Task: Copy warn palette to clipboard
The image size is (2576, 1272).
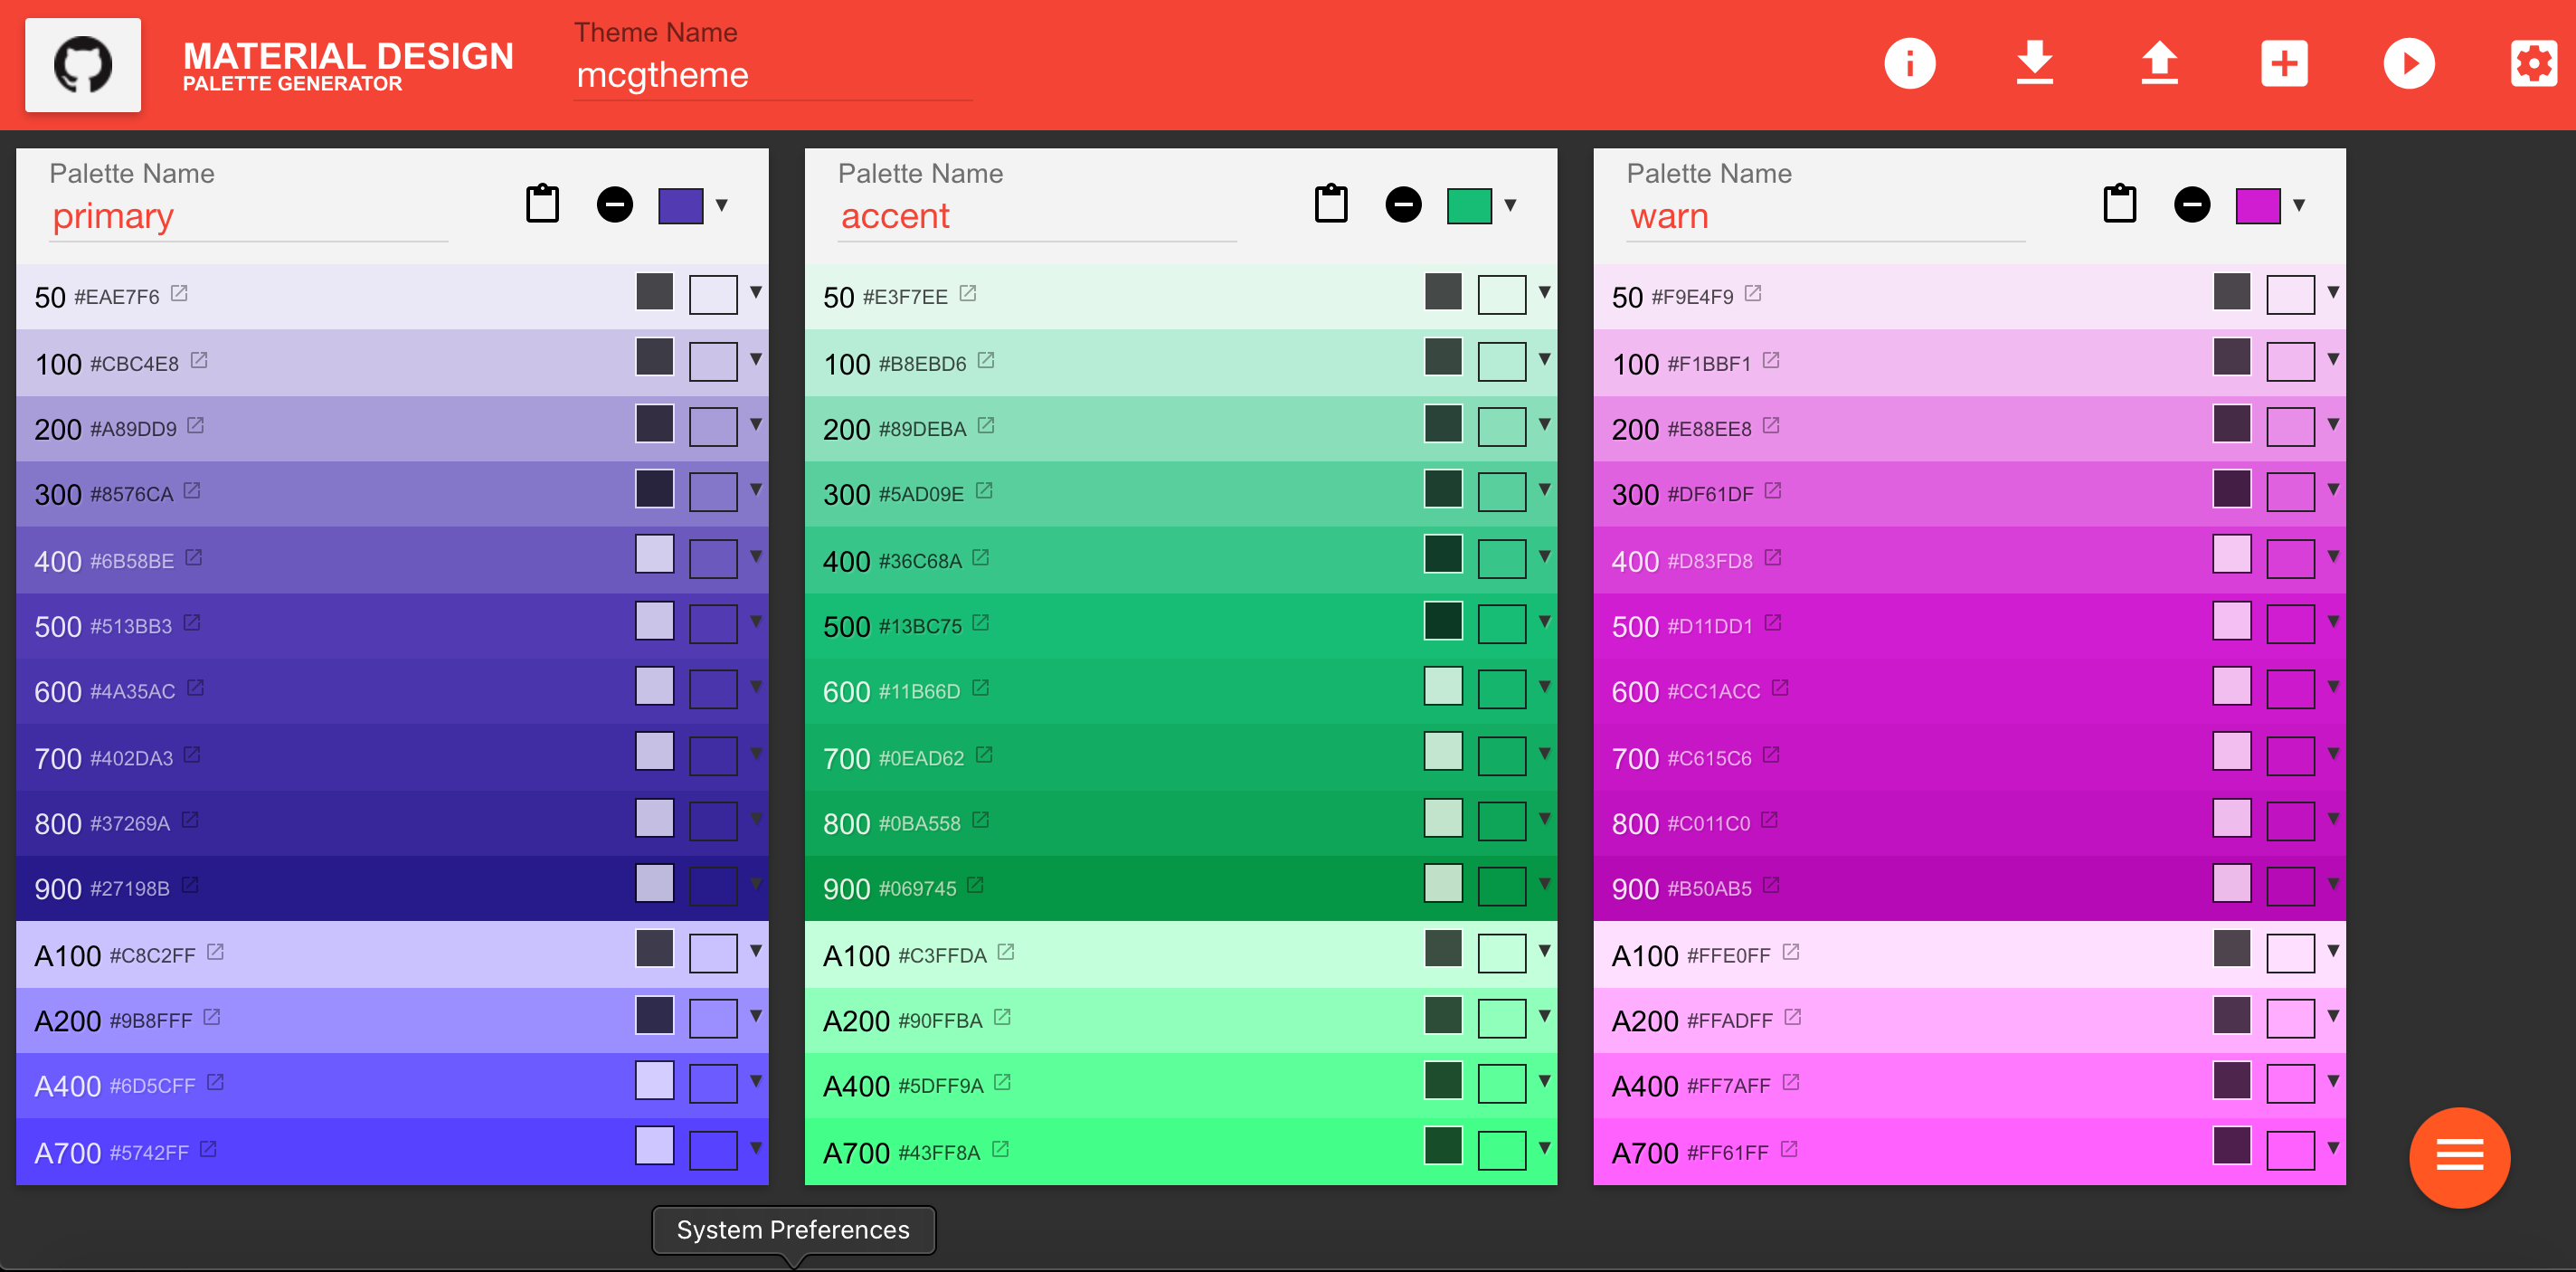Action: coord(2119,205)
